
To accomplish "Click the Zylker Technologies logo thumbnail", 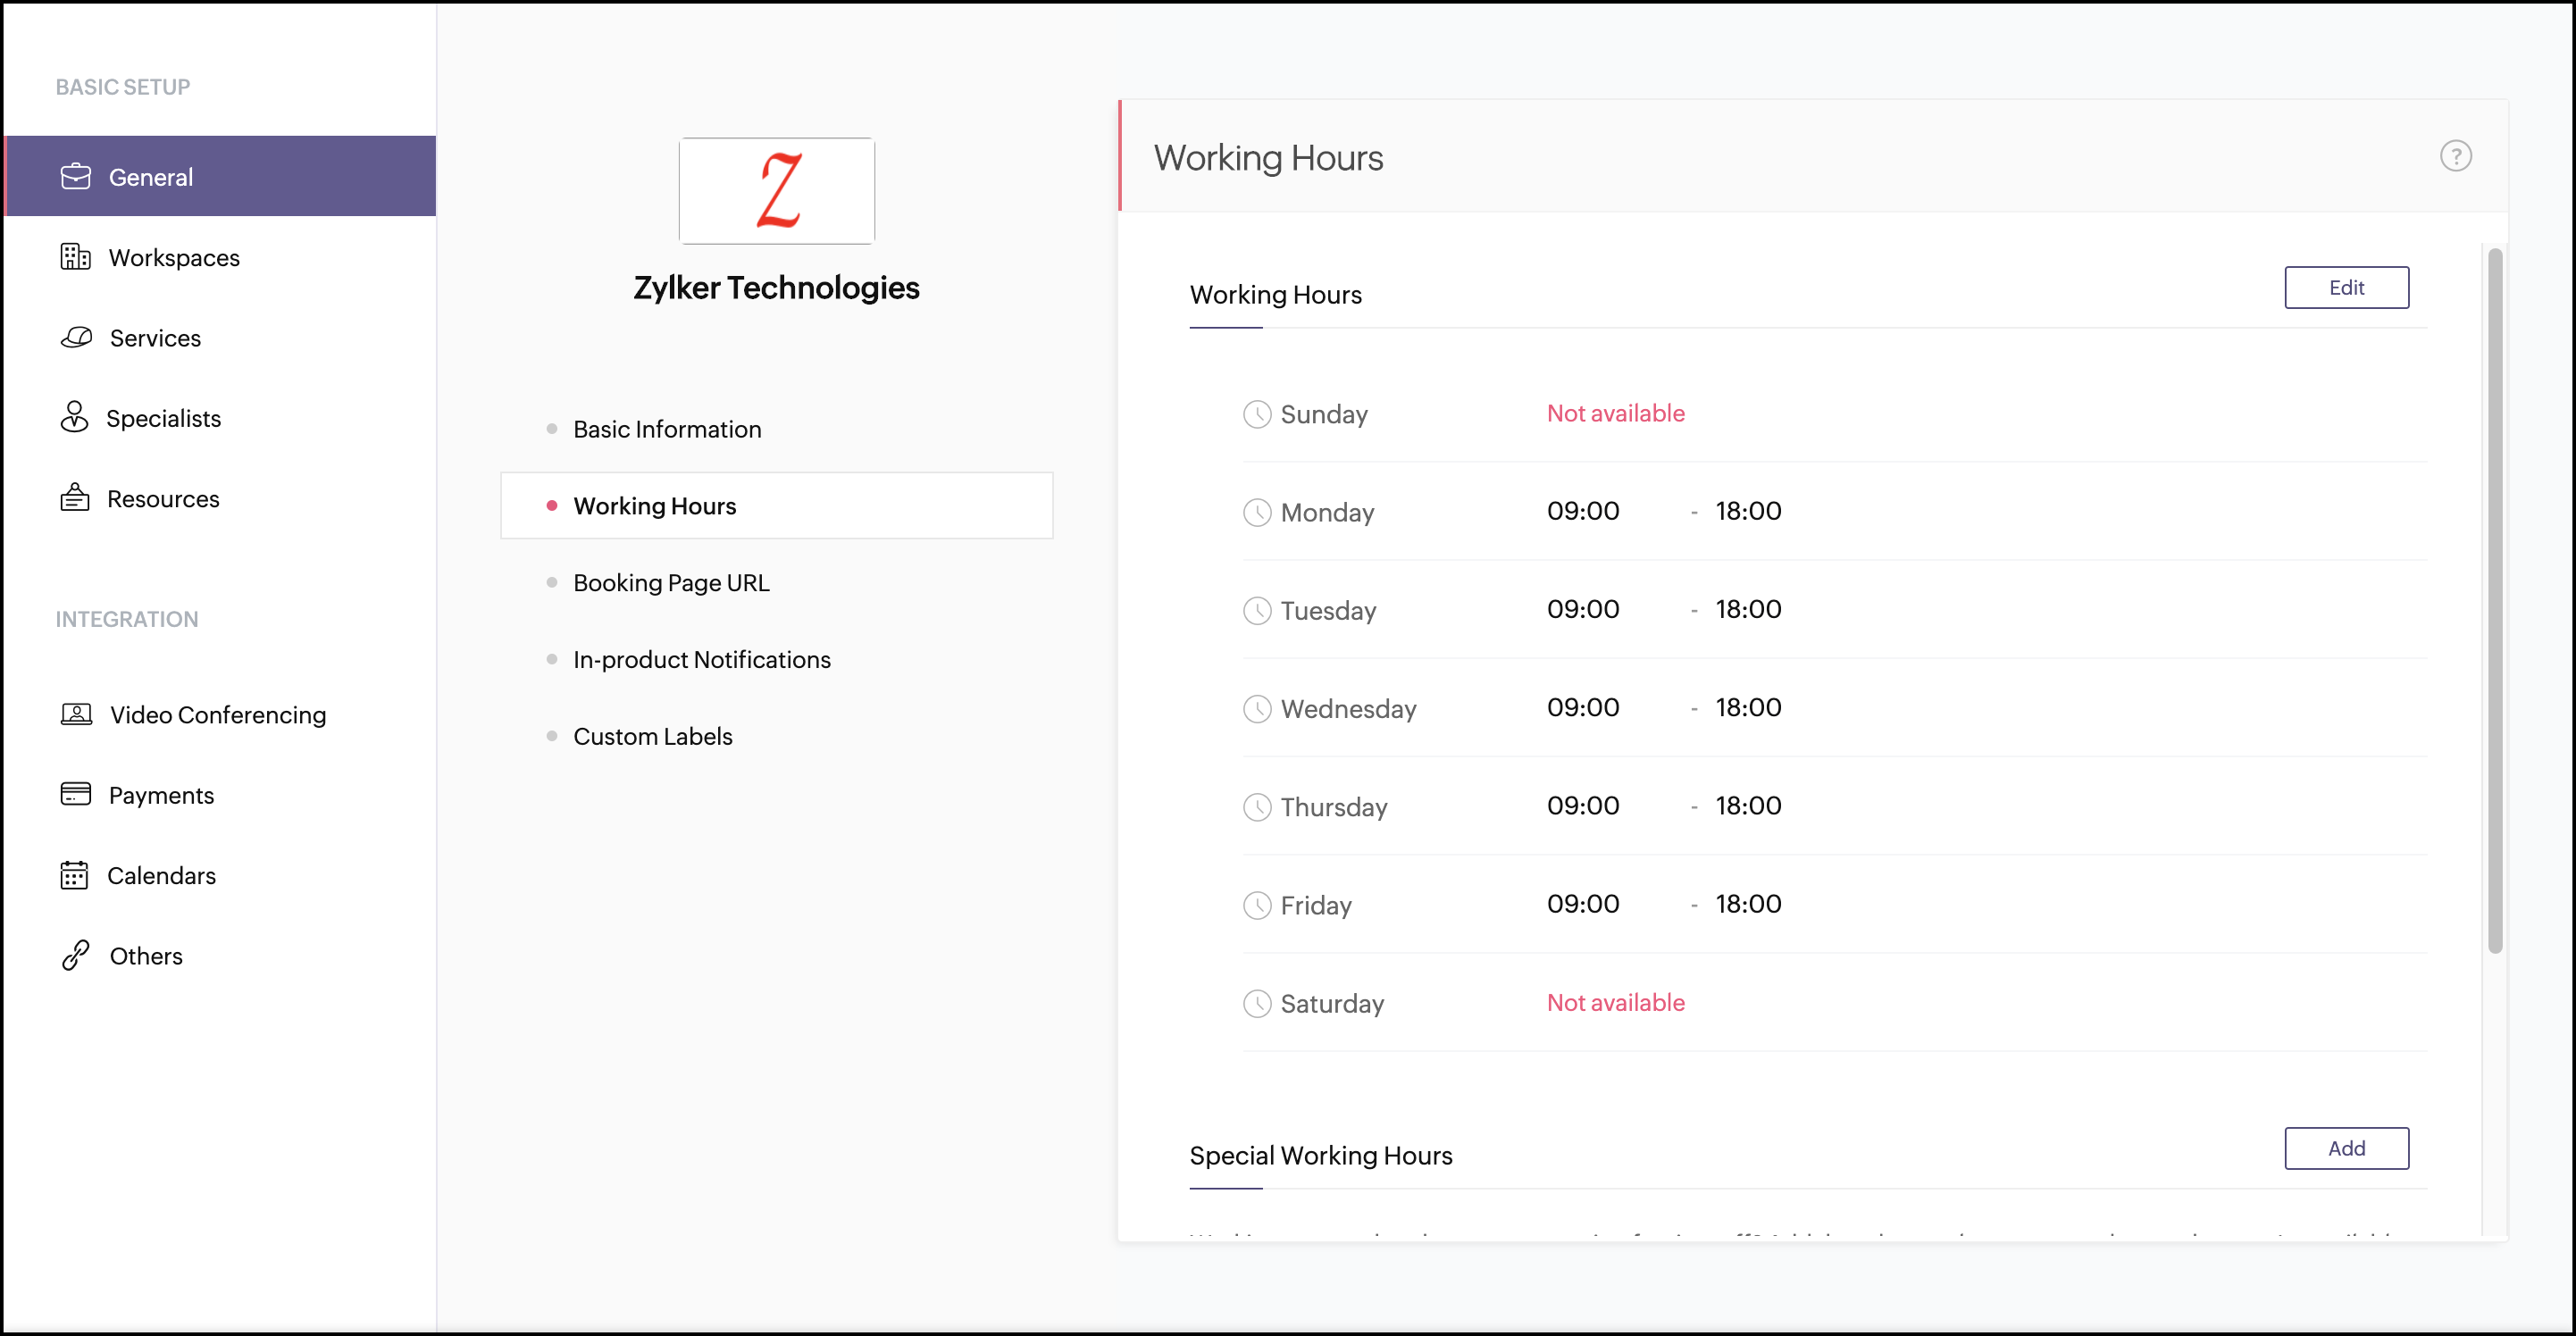I will [776, 191].
